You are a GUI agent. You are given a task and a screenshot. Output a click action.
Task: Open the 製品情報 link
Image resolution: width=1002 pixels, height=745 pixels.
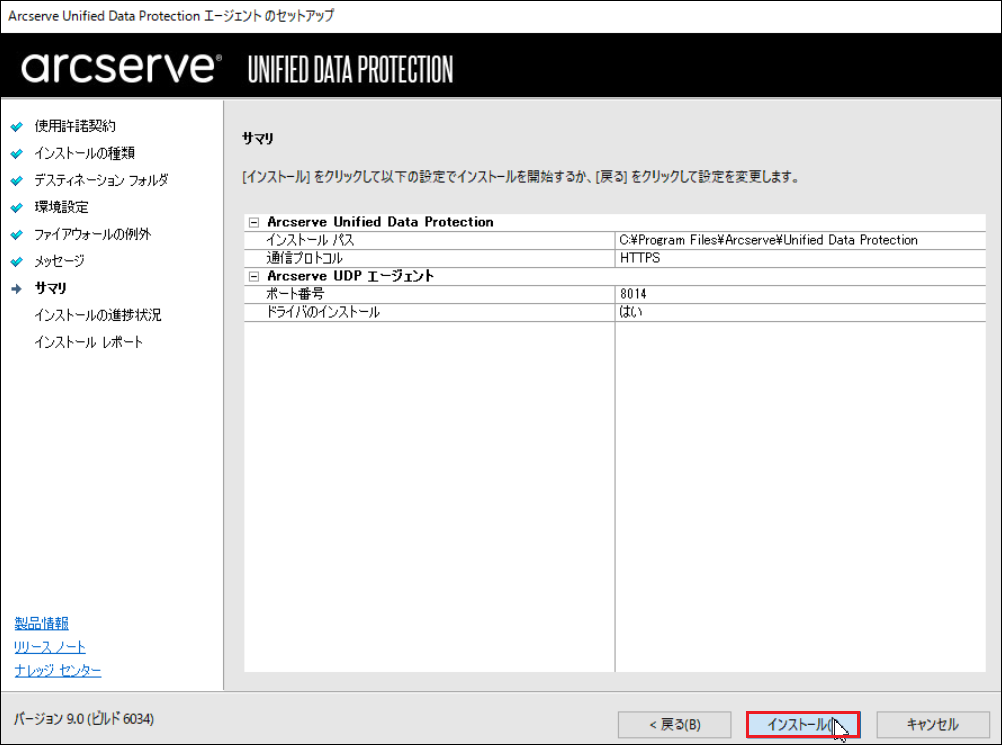pos(42,624)
